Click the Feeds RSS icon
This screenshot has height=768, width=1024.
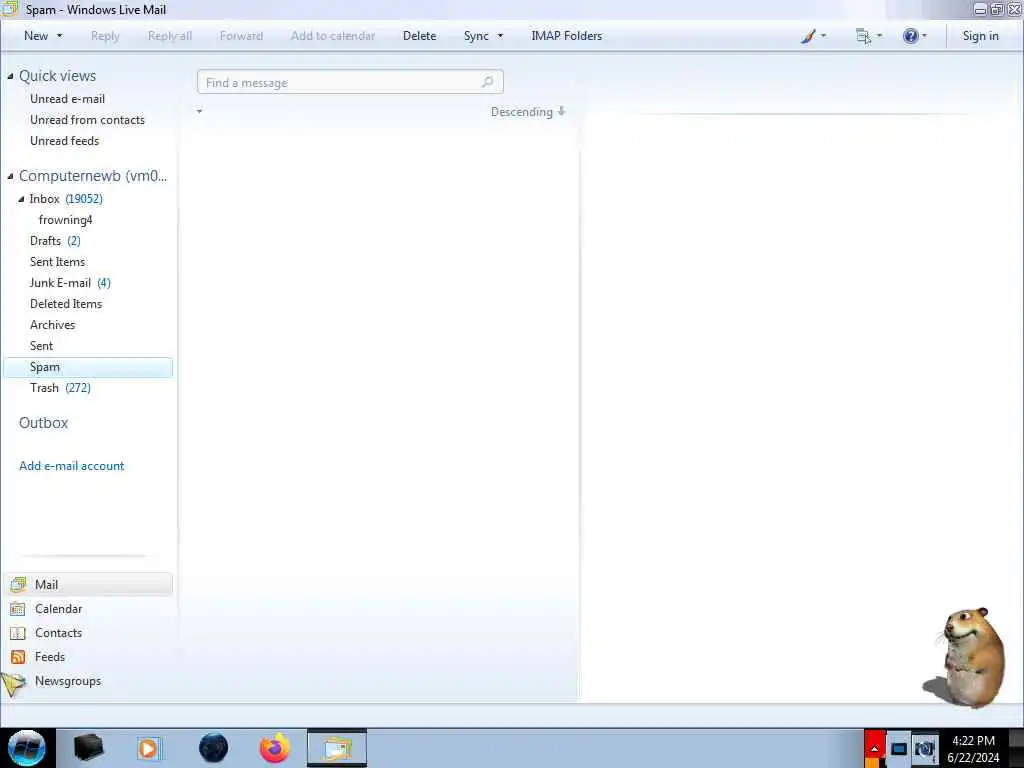click(x=18, y=657)
